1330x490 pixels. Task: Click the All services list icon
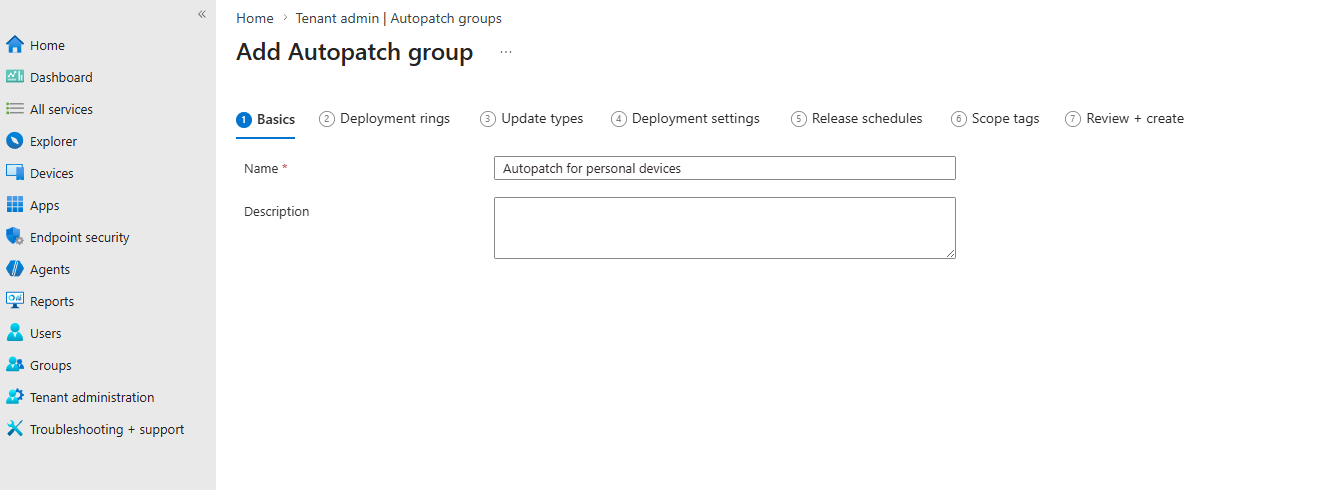(x=15, y=109)
